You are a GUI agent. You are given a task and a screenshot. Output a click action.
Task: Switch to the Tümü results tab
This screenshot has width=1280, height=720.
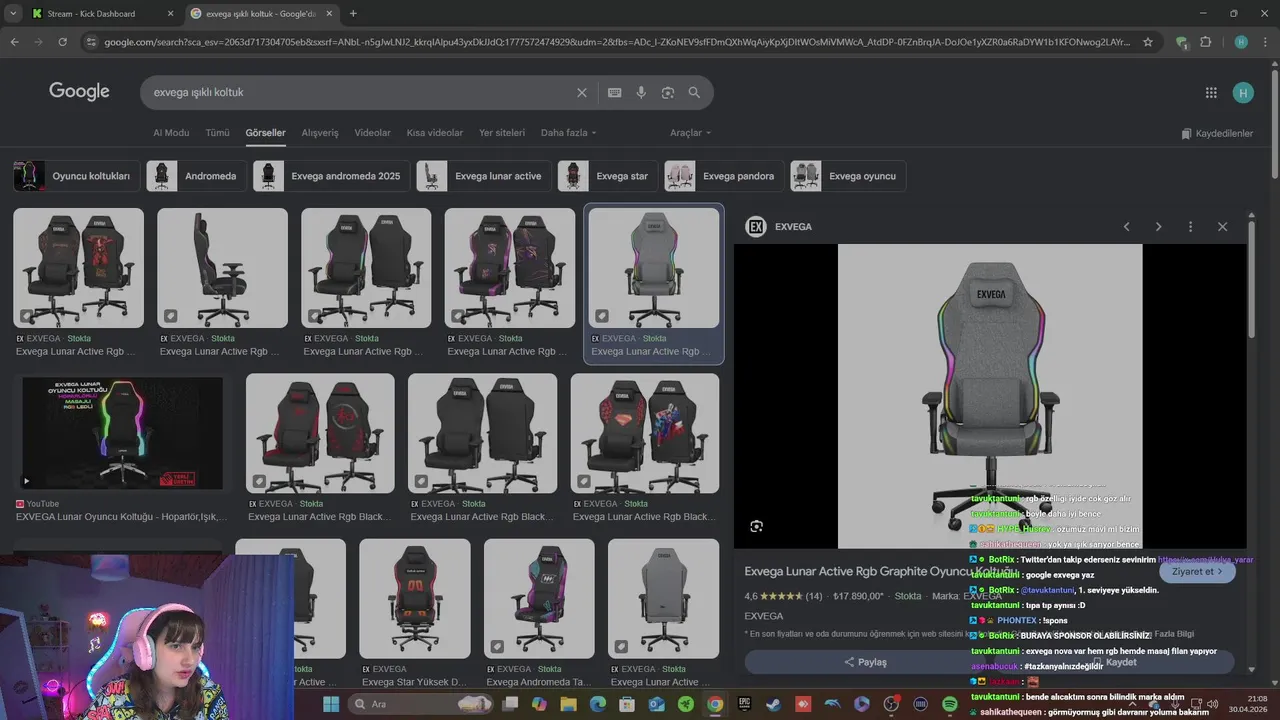pyautogui.click(x=217, y=133)
